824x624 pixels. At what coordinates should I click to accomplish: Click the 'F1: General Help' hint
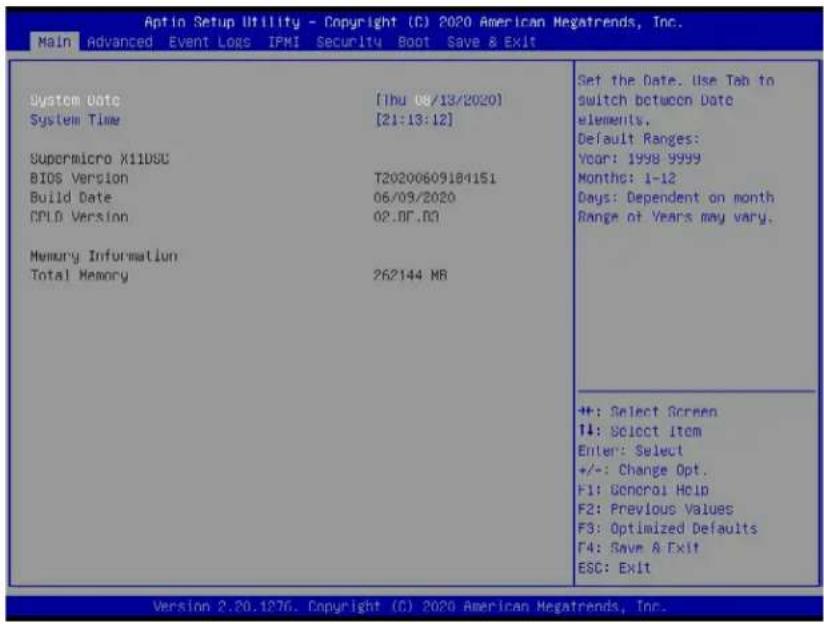tap(643, 490)
